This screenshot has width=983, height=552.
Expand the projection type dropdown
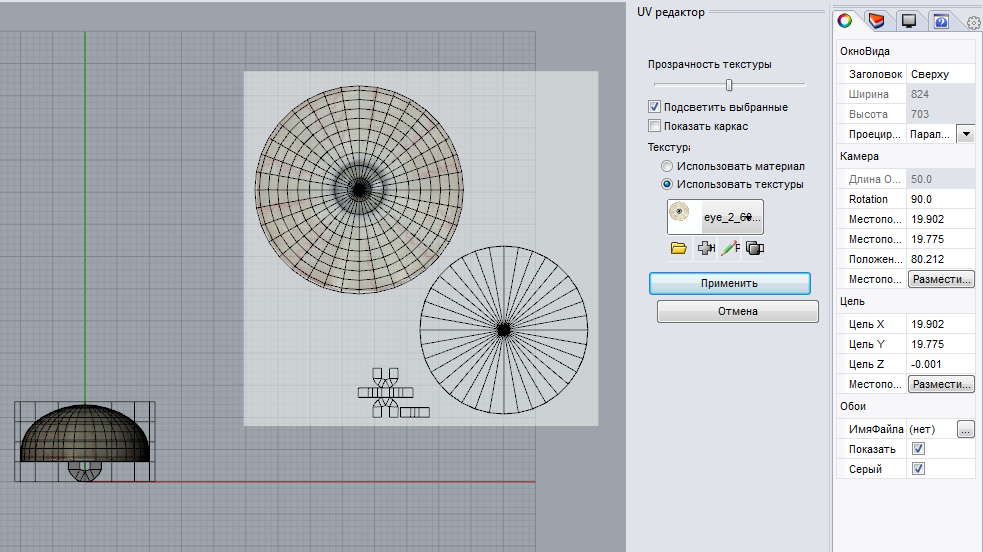pyautogui.click(x=966, y=134)
